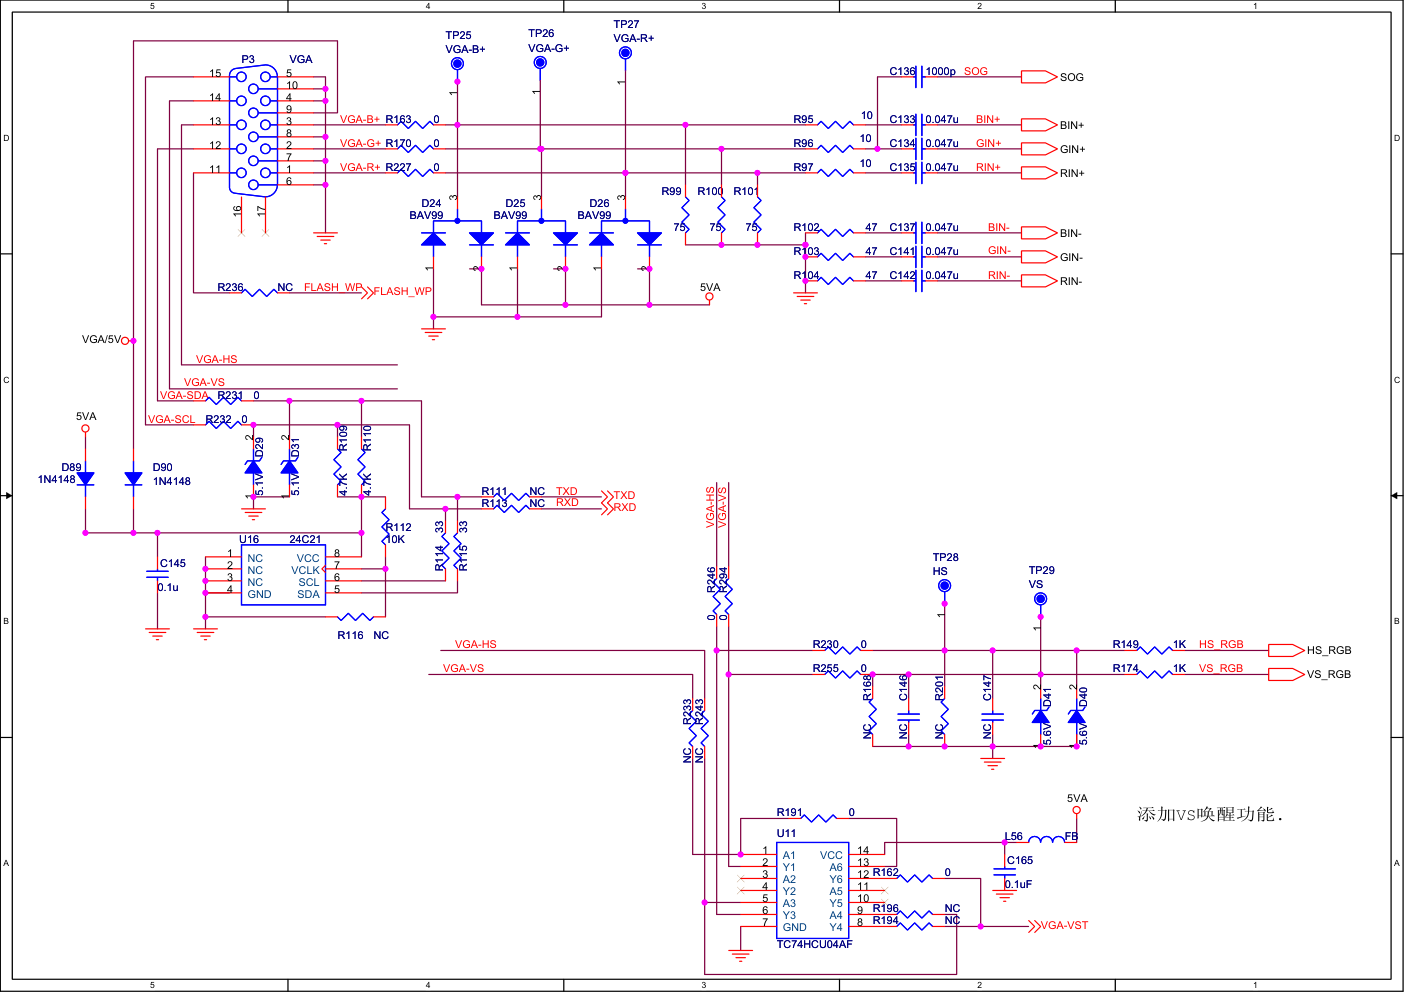The image size is (1404, 992).
Task: Select the VGA-SDA net label
Action: click(184, 395)
